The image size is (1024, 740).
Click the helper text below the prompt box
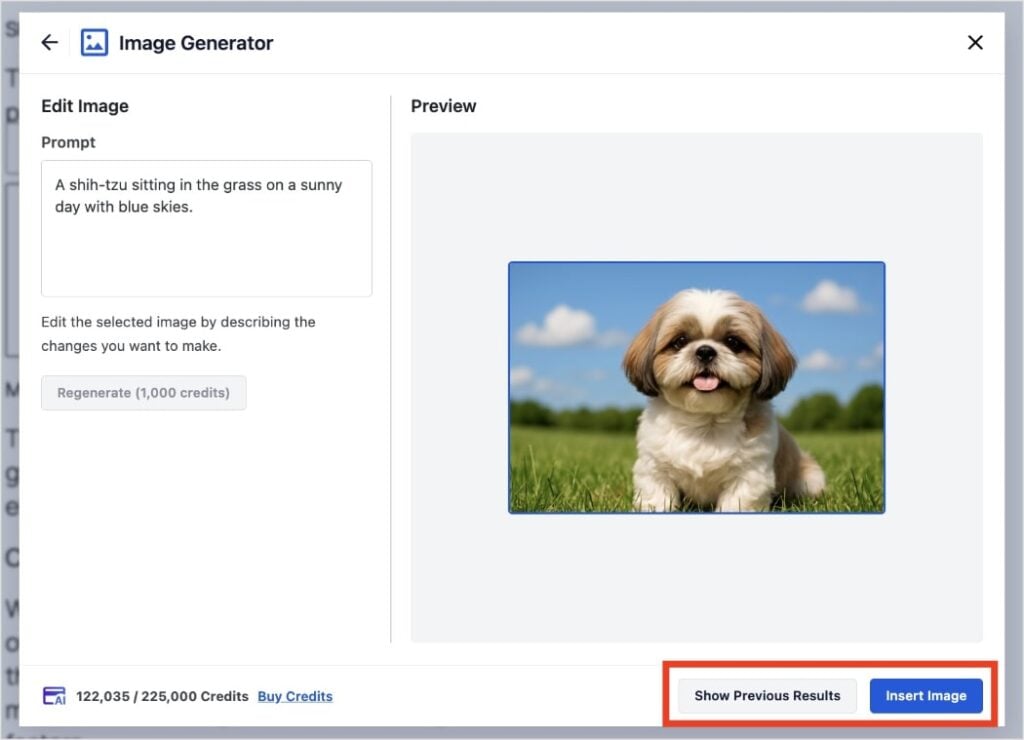coord(178,334)
